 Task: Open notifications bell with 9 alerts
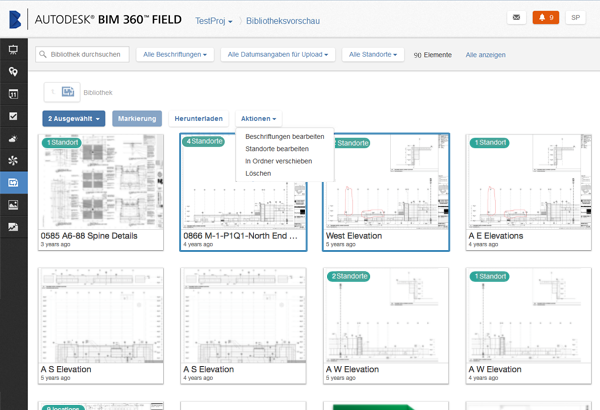(546, 18)
